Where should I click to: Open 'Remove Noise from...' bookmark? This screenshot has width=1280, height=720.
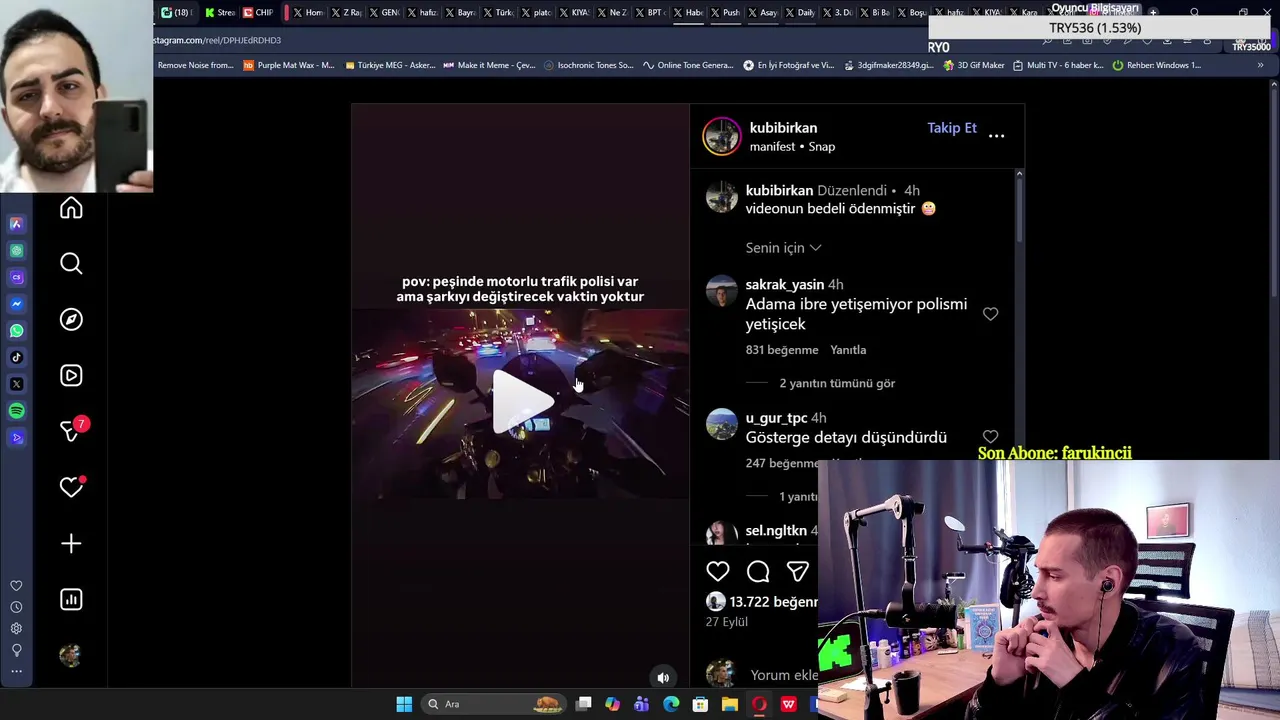click(x=195, y=65)
